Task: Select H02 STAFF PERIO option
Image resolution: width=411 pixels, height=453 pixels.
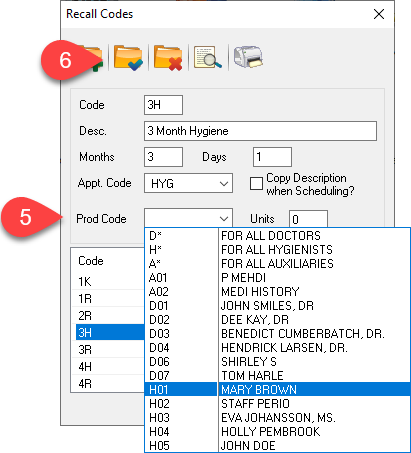Action: pos(277,404)
